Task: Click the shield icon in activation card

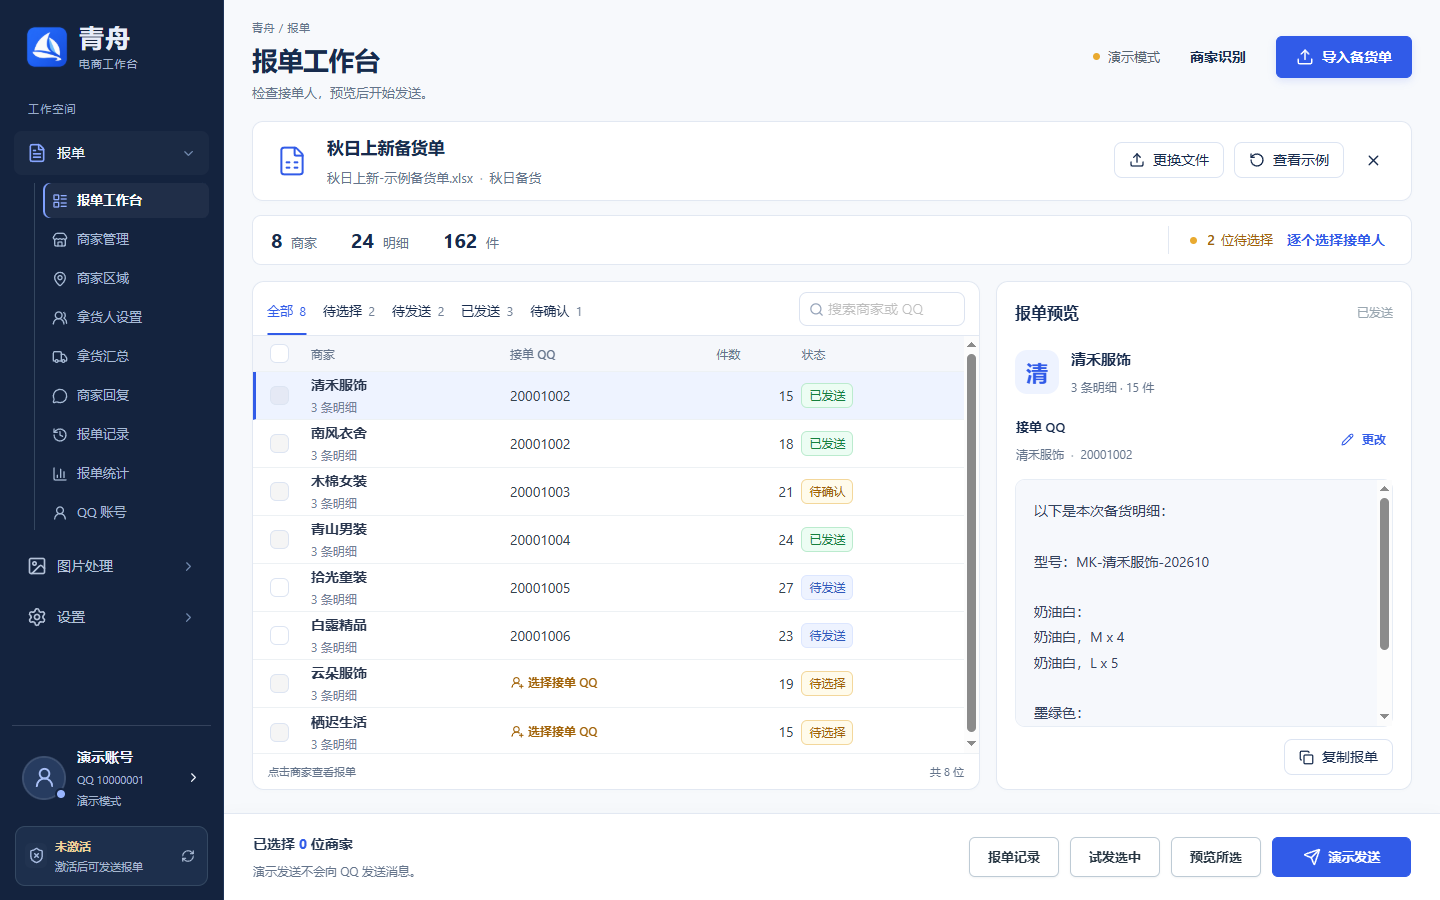Action: [x=36, y=856]
